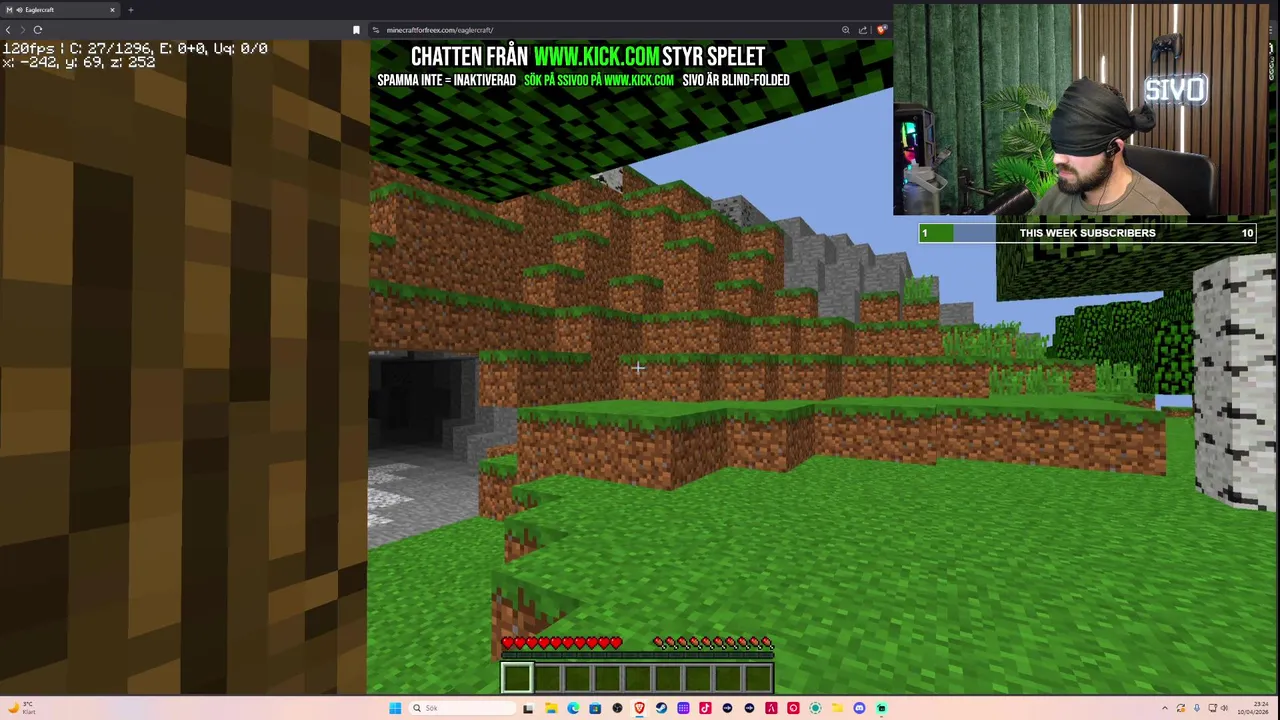Open the weather widget on taskbar
The height and width of the screenshot is (720, 1280).
click(x=20, y=708)
